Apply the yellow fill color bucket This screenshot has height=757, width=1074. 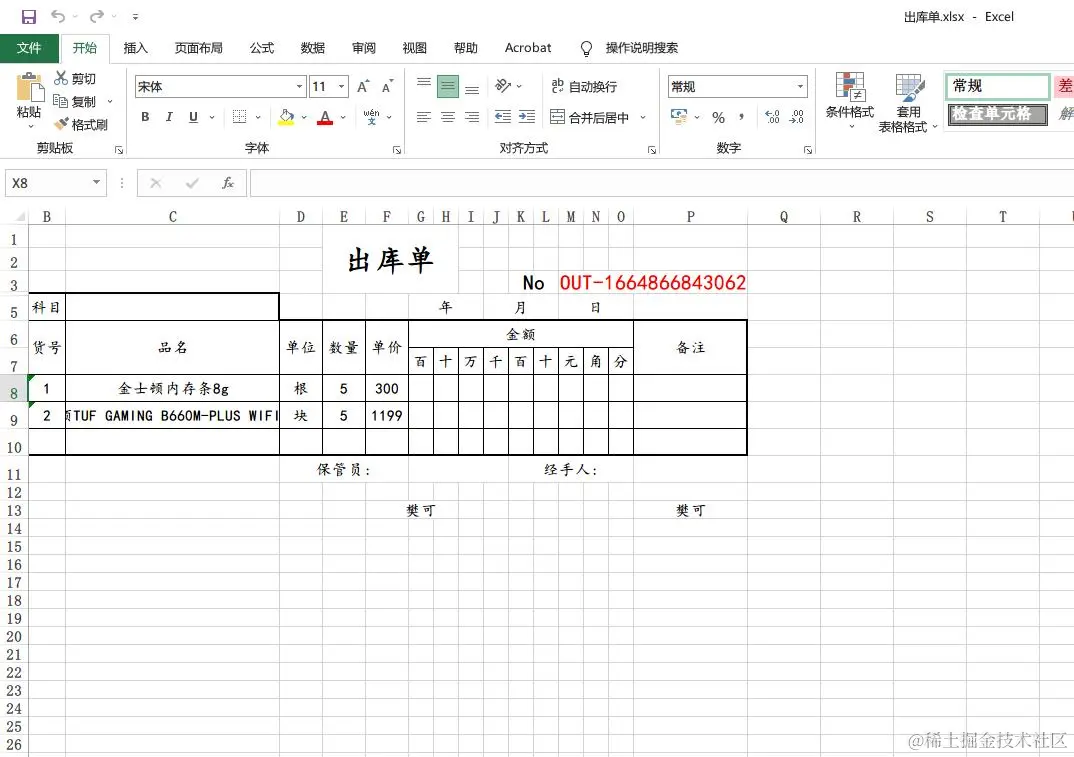pos(286,117)
